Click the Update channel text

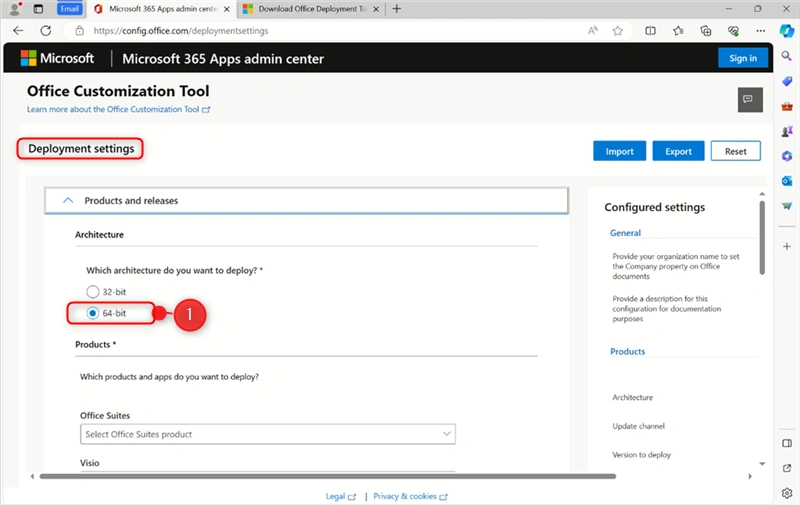[x=638, y=426]
